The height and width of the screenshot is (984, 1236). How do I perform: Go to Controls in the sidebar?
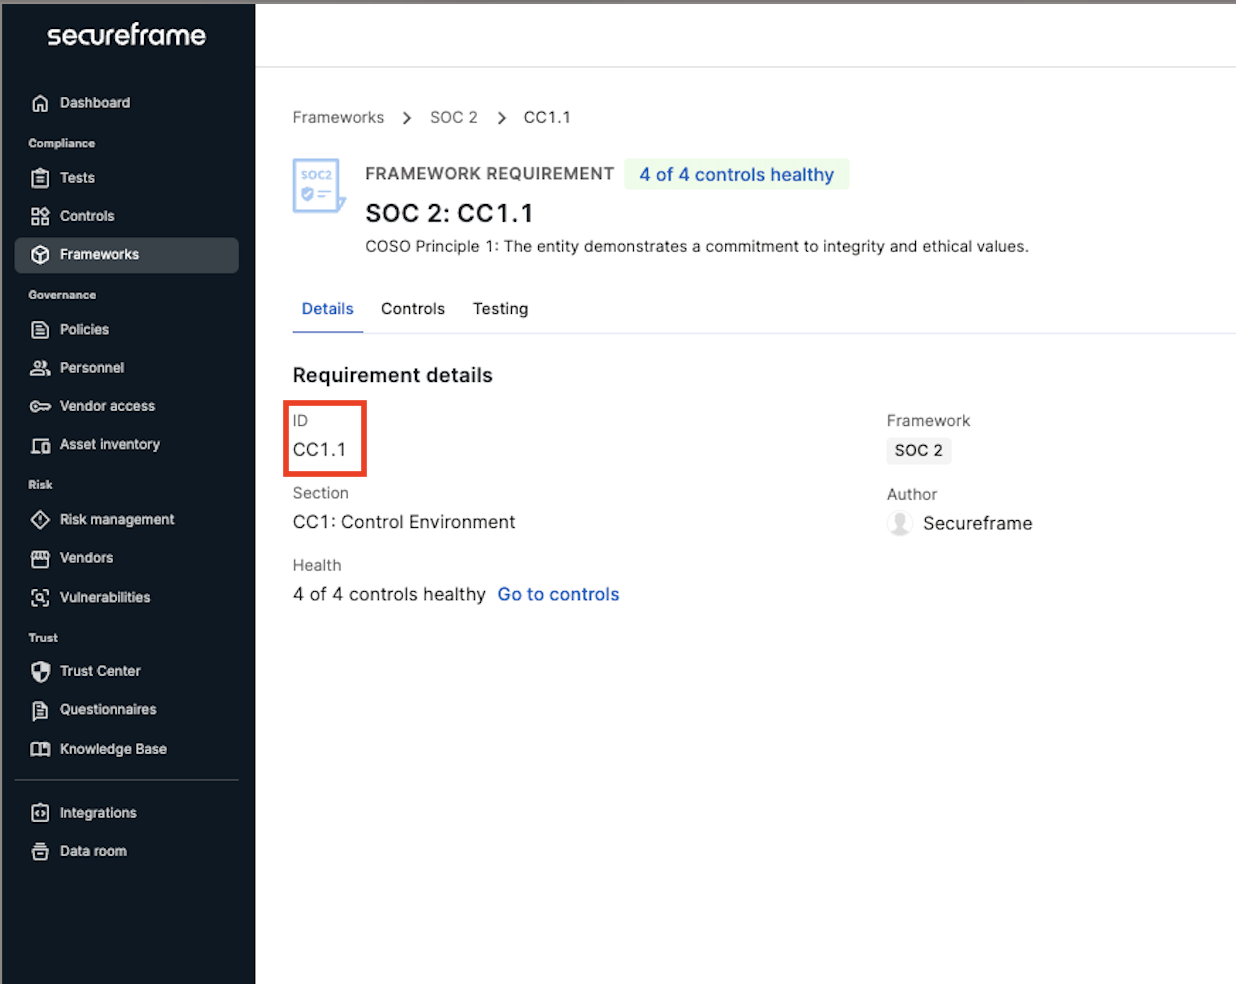coord(87,216)
